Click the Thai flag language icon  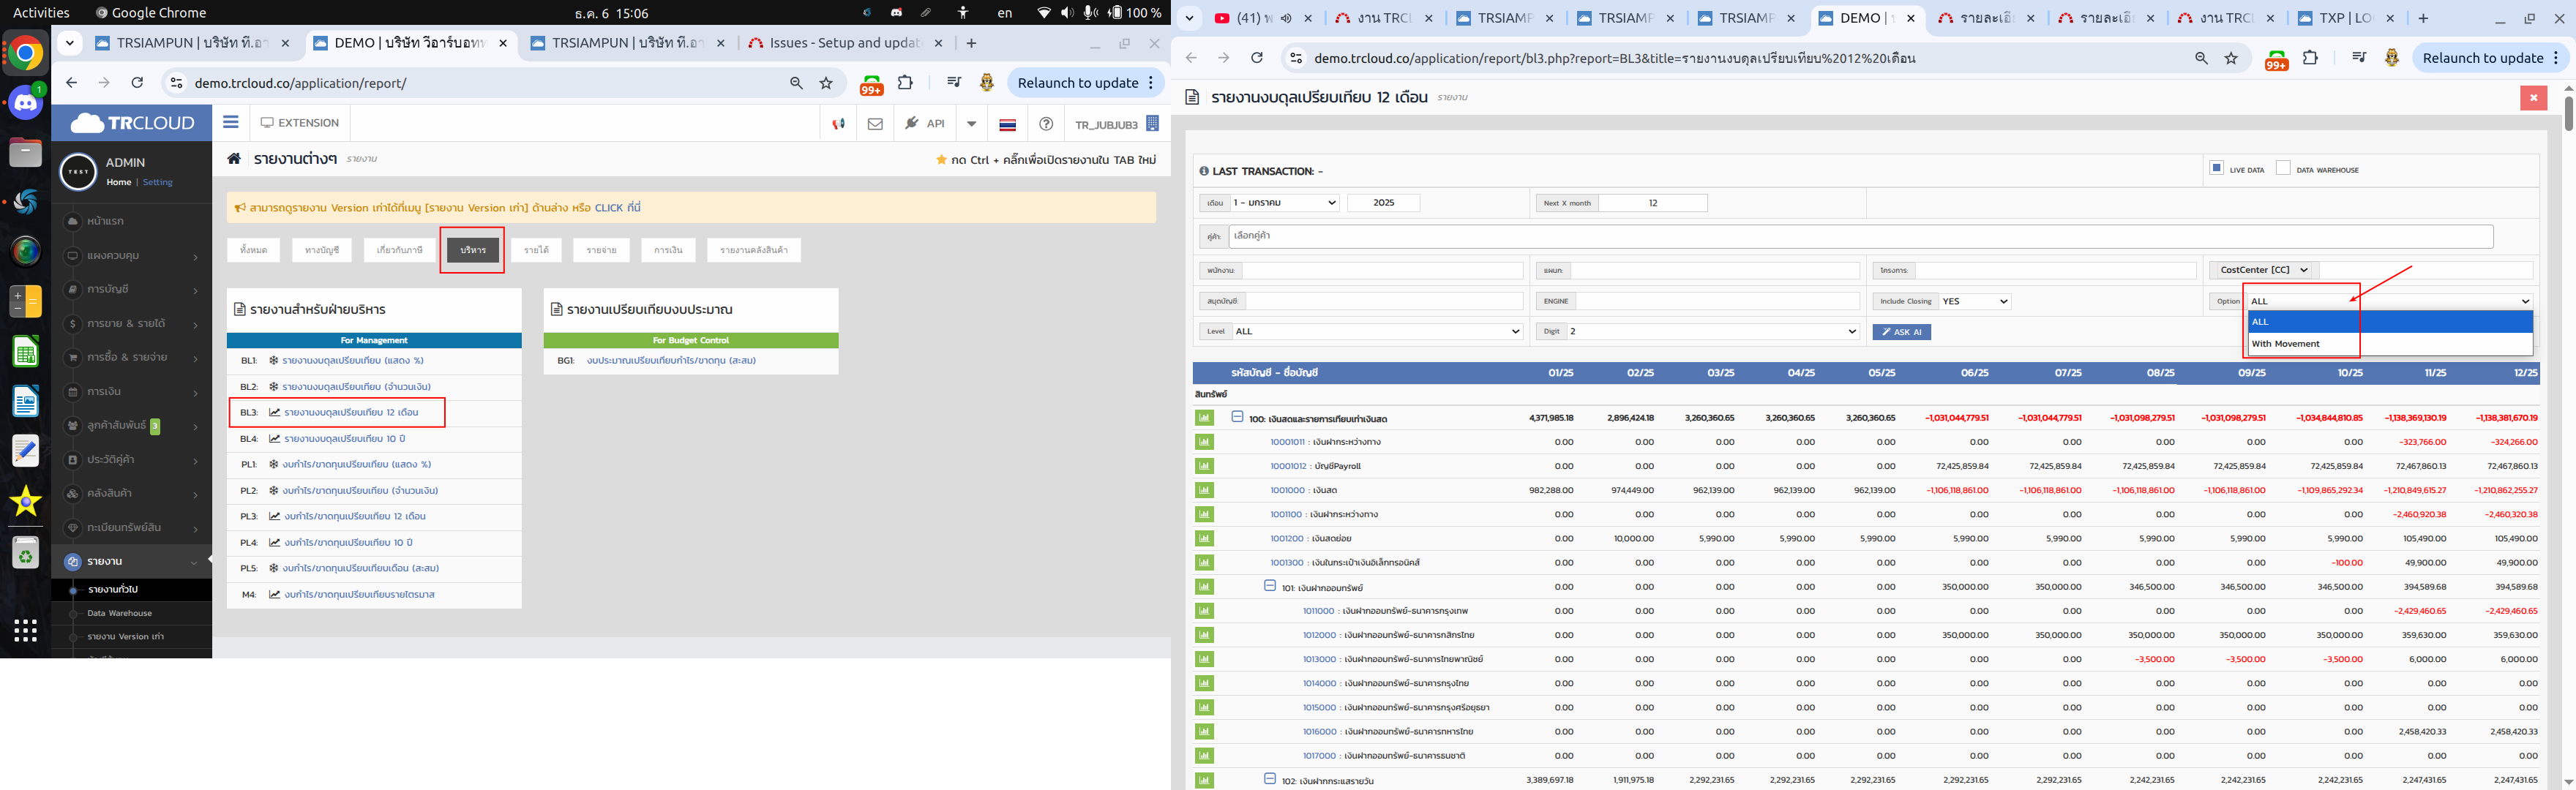tap(1007, 124)
